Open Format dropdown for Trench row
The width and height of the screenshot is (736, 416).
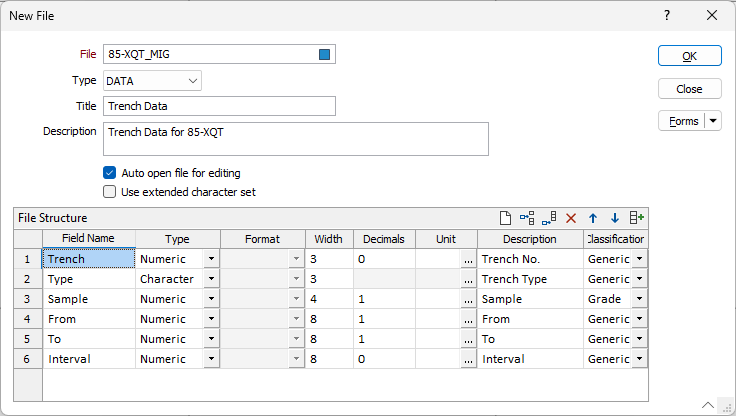[x=296, y=259]
